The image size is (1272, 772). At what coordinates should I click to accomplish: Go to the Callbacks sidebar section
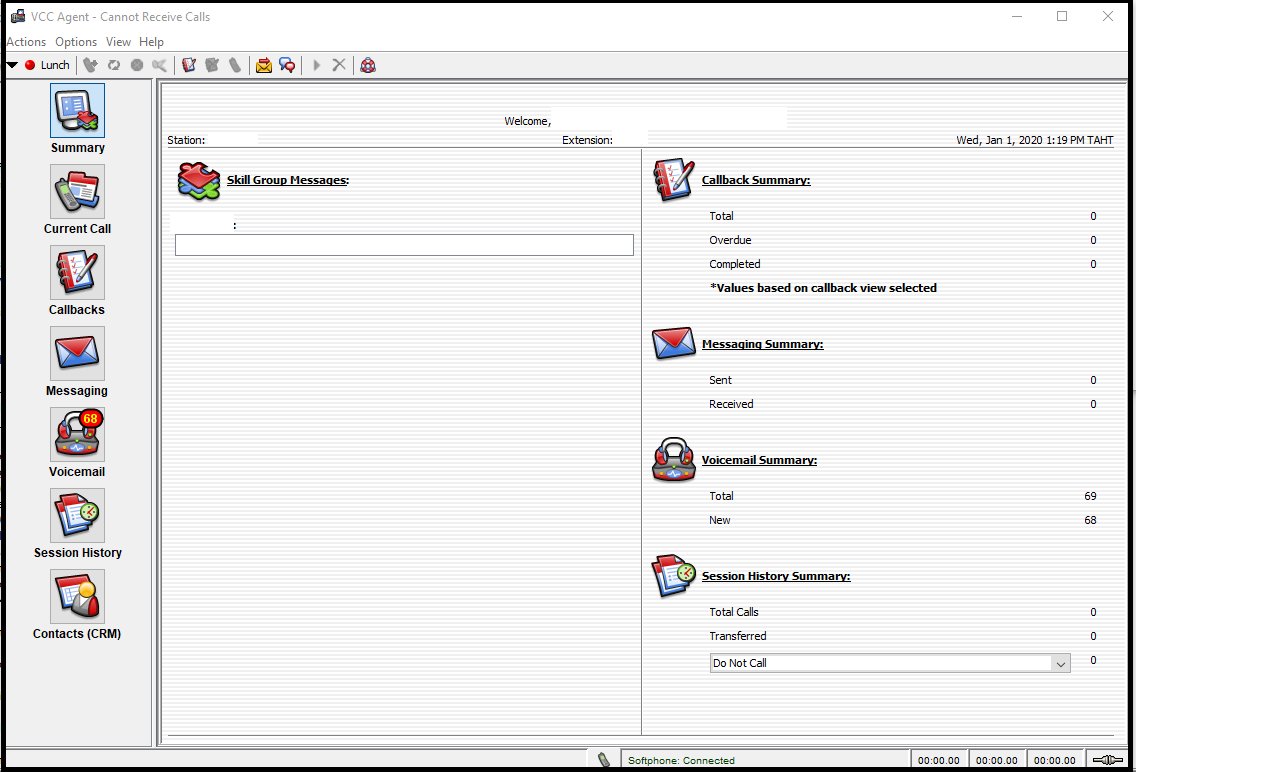point(77,273)
